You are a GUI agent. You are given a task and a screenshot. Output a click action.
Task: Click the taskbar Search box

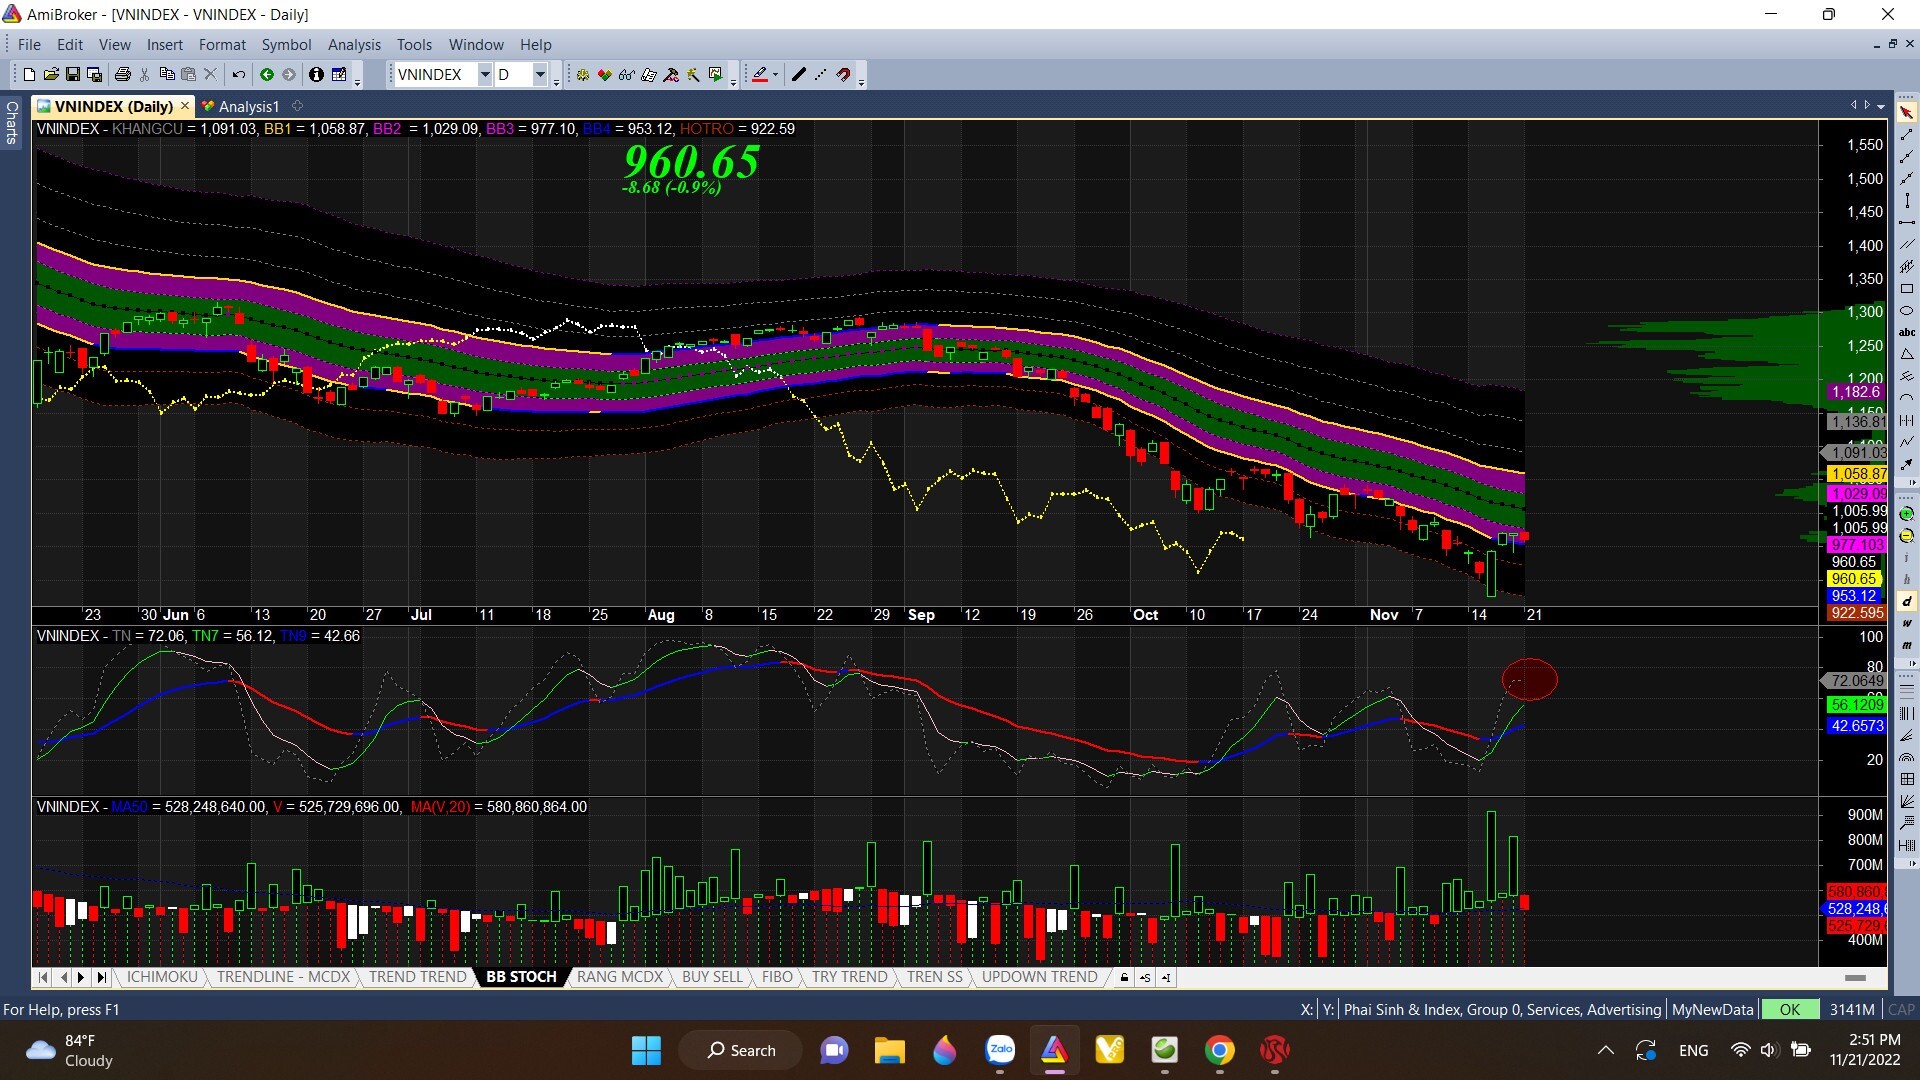pos(741,1050)
